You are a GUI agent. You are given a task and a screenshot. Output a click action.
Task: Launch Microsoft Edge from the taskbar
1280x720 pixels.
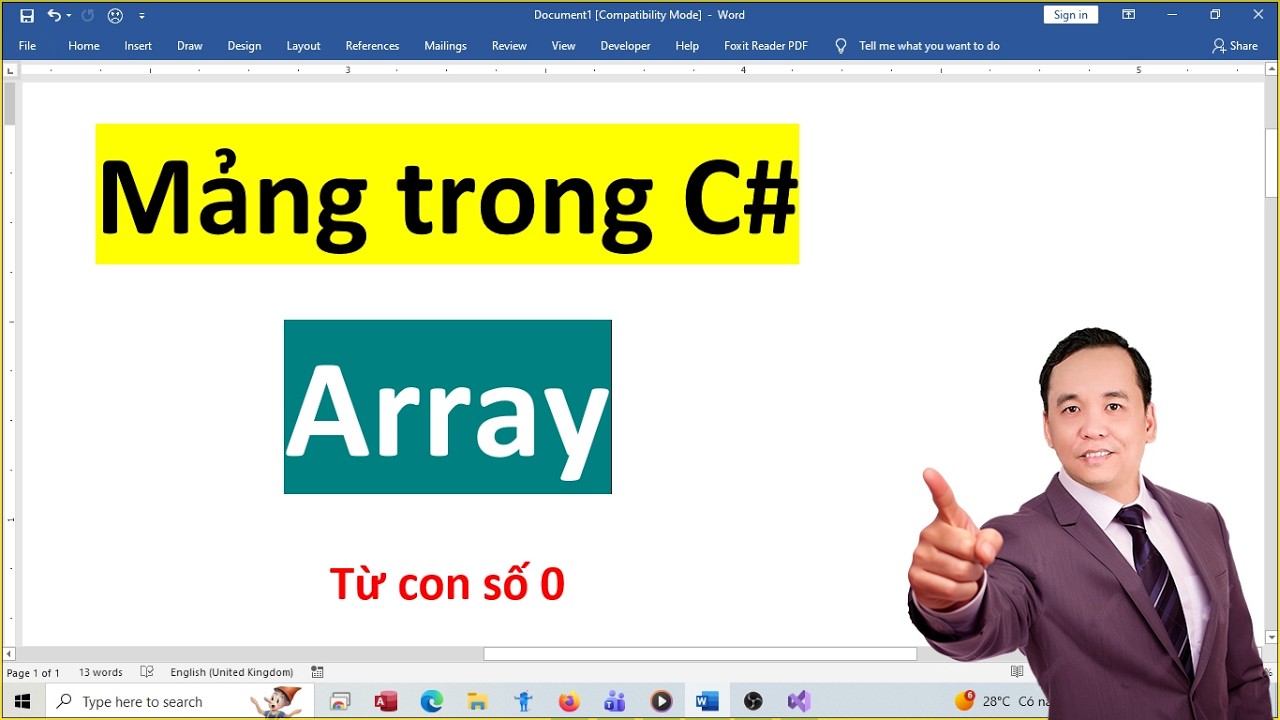(x=432, y=701)
